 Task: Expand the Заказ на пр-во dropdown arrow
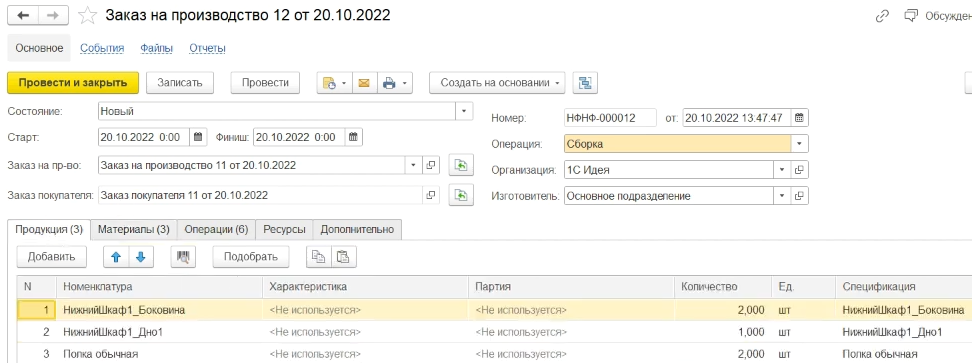click(413, 165)
